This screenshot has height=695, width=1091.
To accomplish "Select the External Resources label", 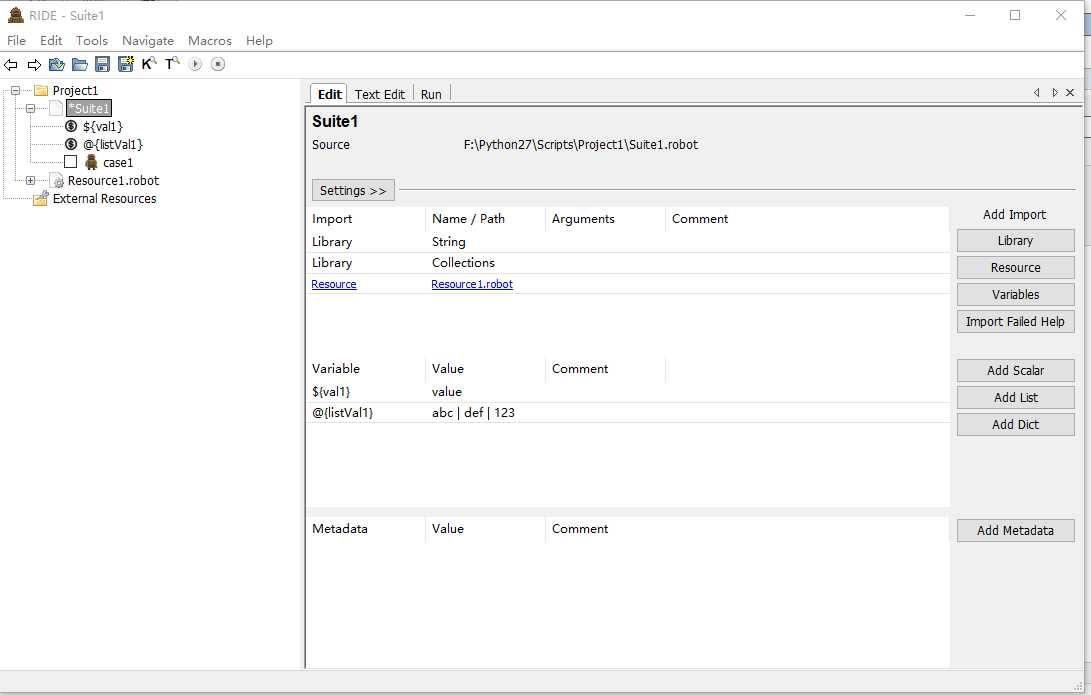I will [x=104, y=199].
